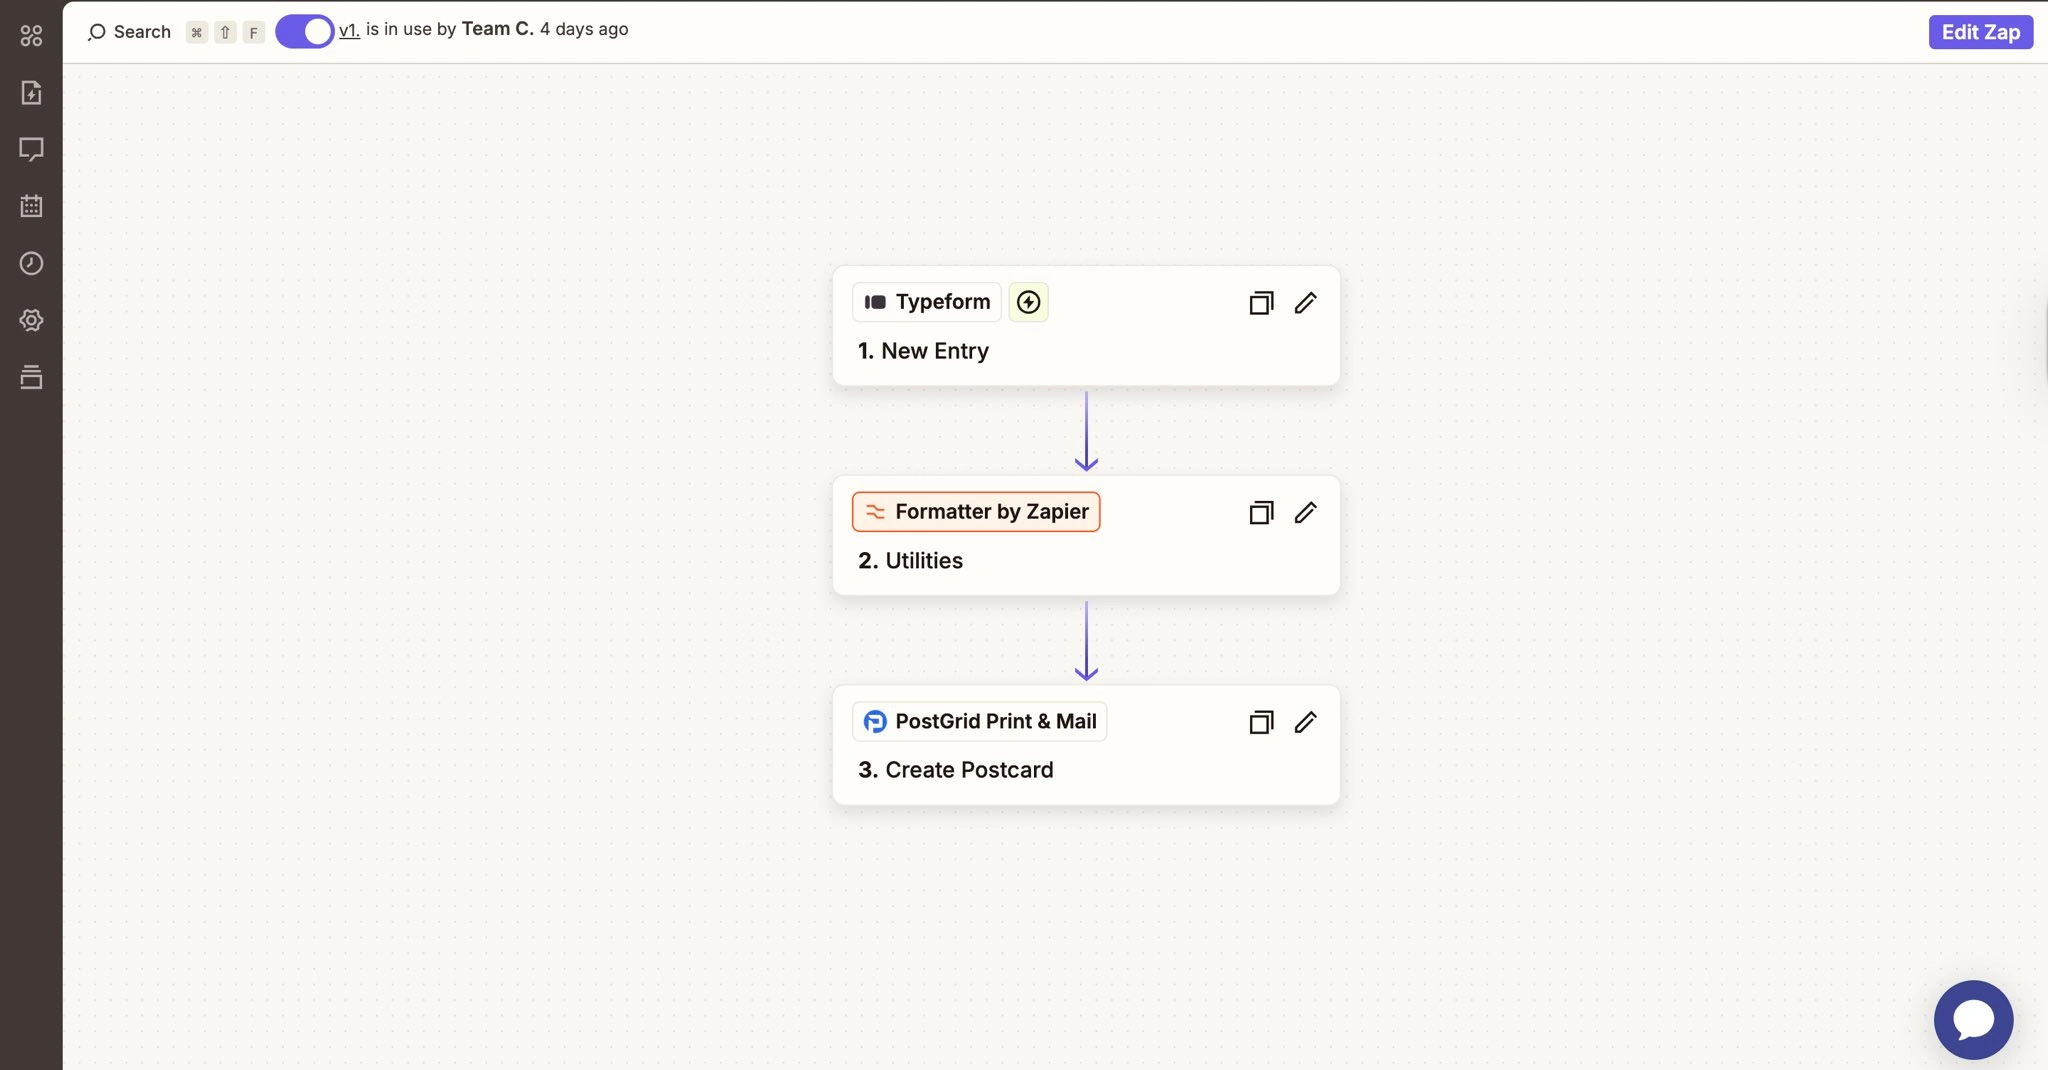Duplicate the Typeform trigger via its copy icon
Image resolution: width=2048 pixels, height=1070 pixels.
tap(1260, 302)
